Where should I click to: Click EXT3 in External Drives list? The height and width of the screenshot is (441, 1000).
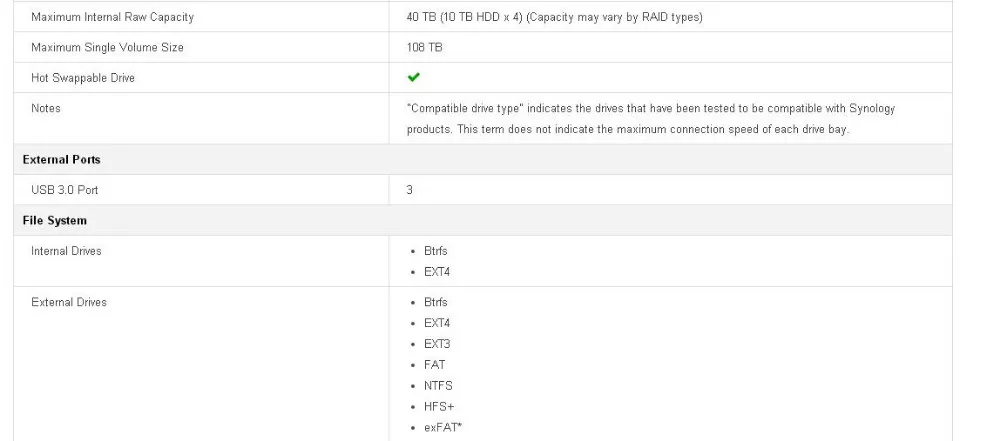point(437,344)
